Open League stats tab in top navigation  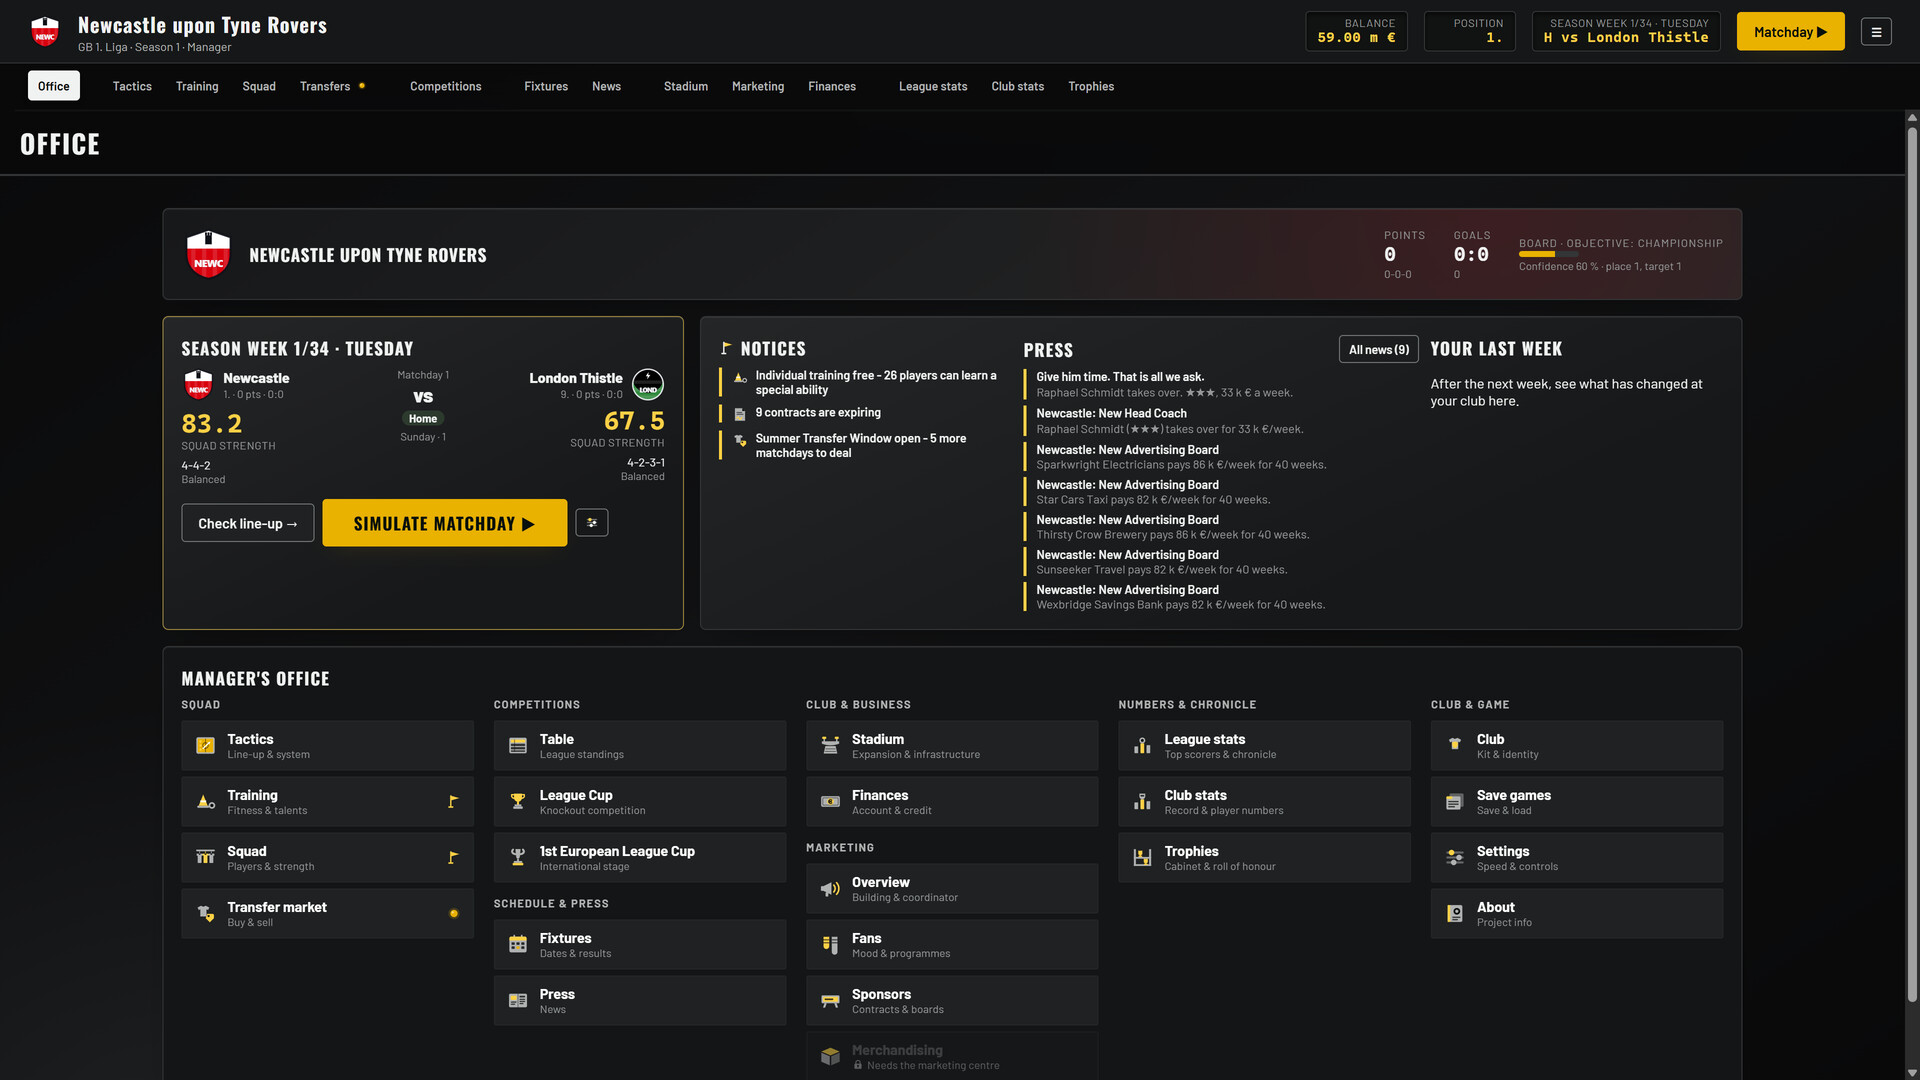click(933, 86)
